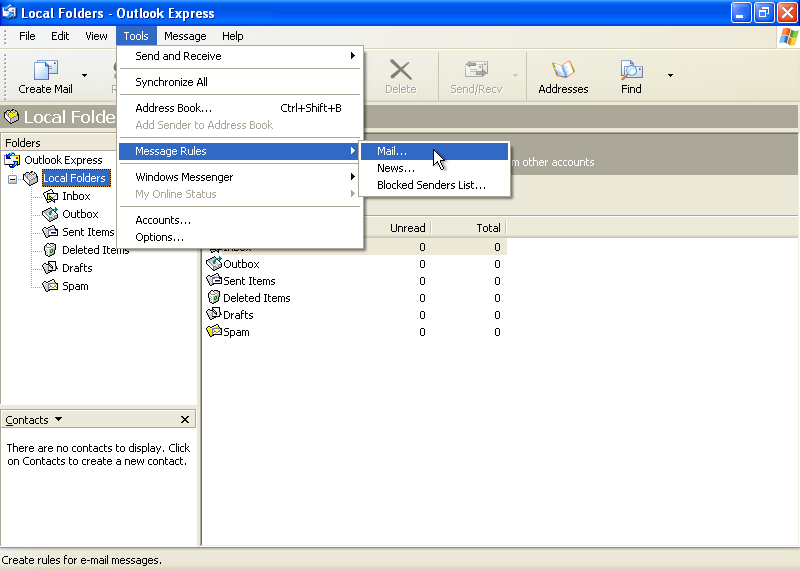The height and width of the screenshot is (570, 800).
Task: Open the View menu
Action: click(96, 36)
